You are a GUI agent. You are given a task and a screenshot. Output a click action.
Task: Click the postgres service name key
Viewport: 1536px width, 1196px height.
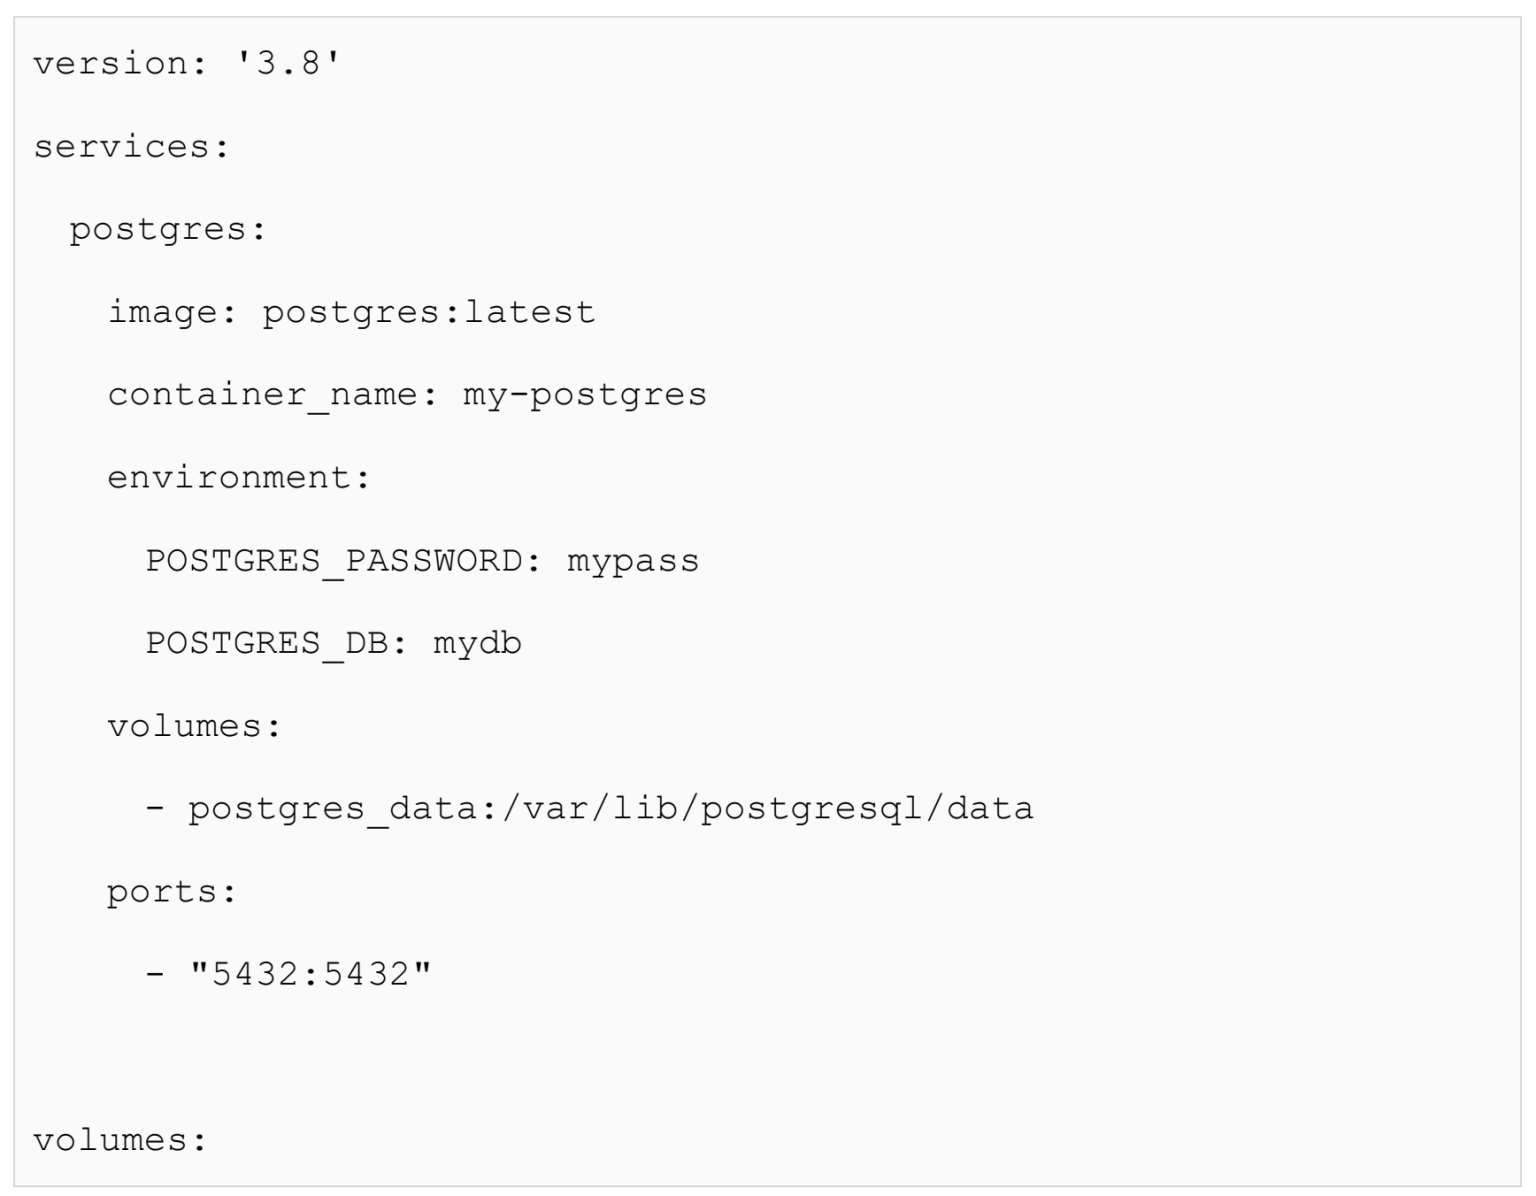[x=158, y=230]
